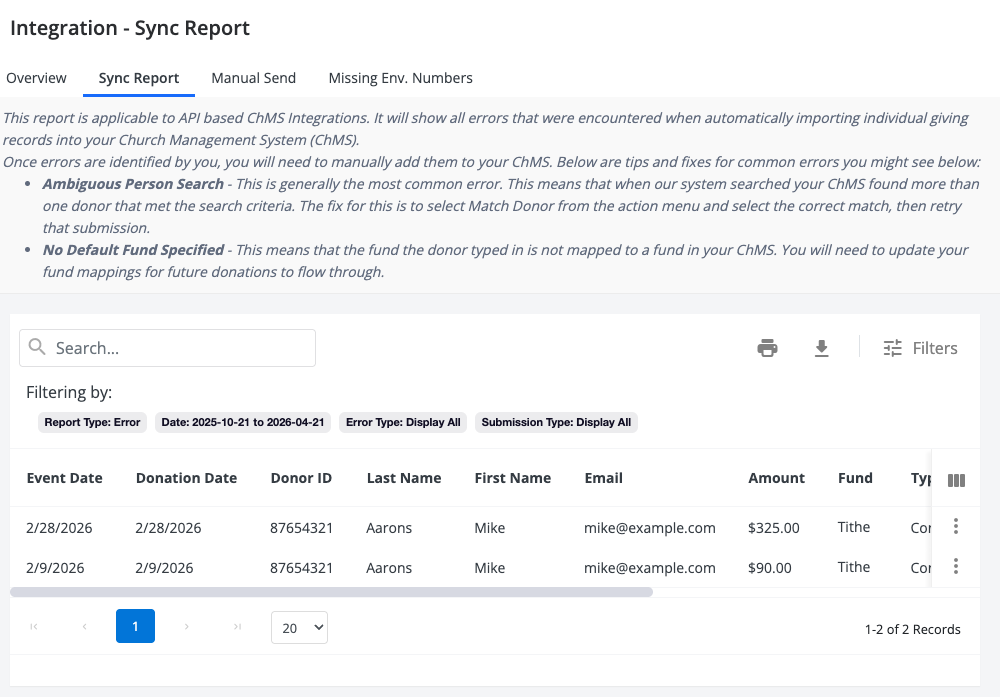Open action menu for $325.00 donation row

tap(956, 526)
